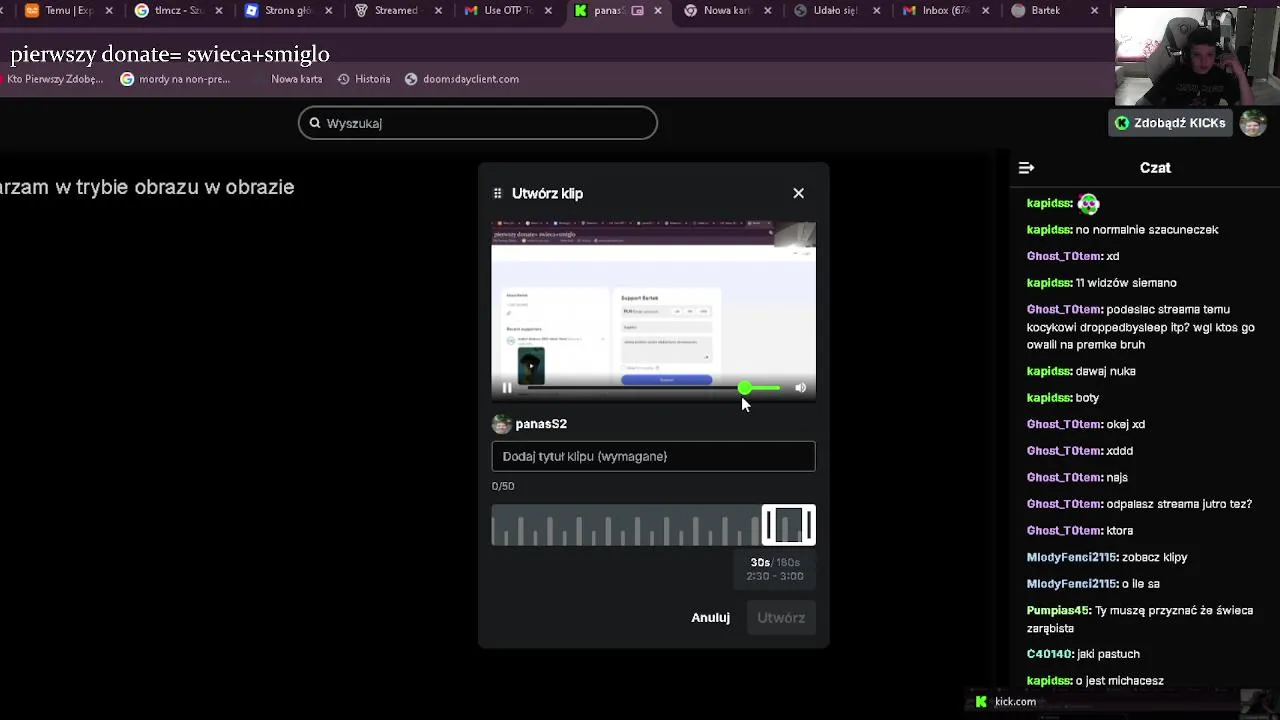The height and width of the screenshot is (720, 1280).
Task: Click the Czat panel header
Action: 1155,168
